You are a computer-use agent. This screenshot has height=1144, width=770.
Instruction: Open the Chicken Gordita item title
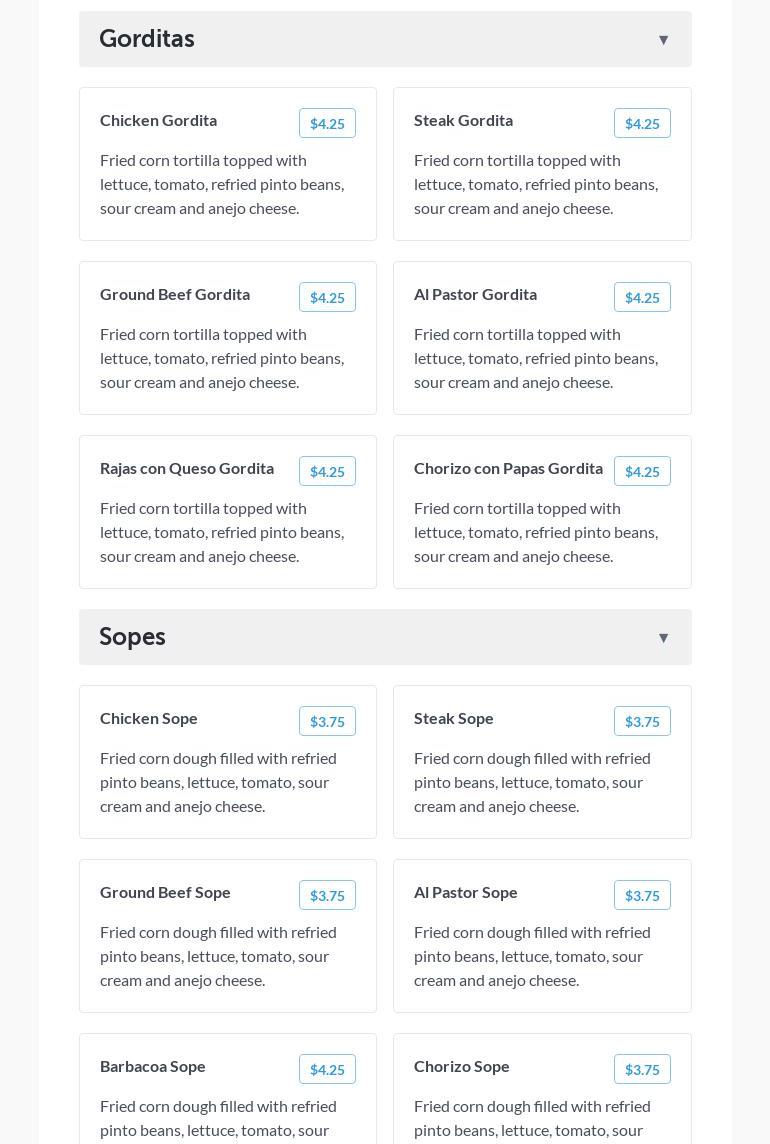coord(158,120)
